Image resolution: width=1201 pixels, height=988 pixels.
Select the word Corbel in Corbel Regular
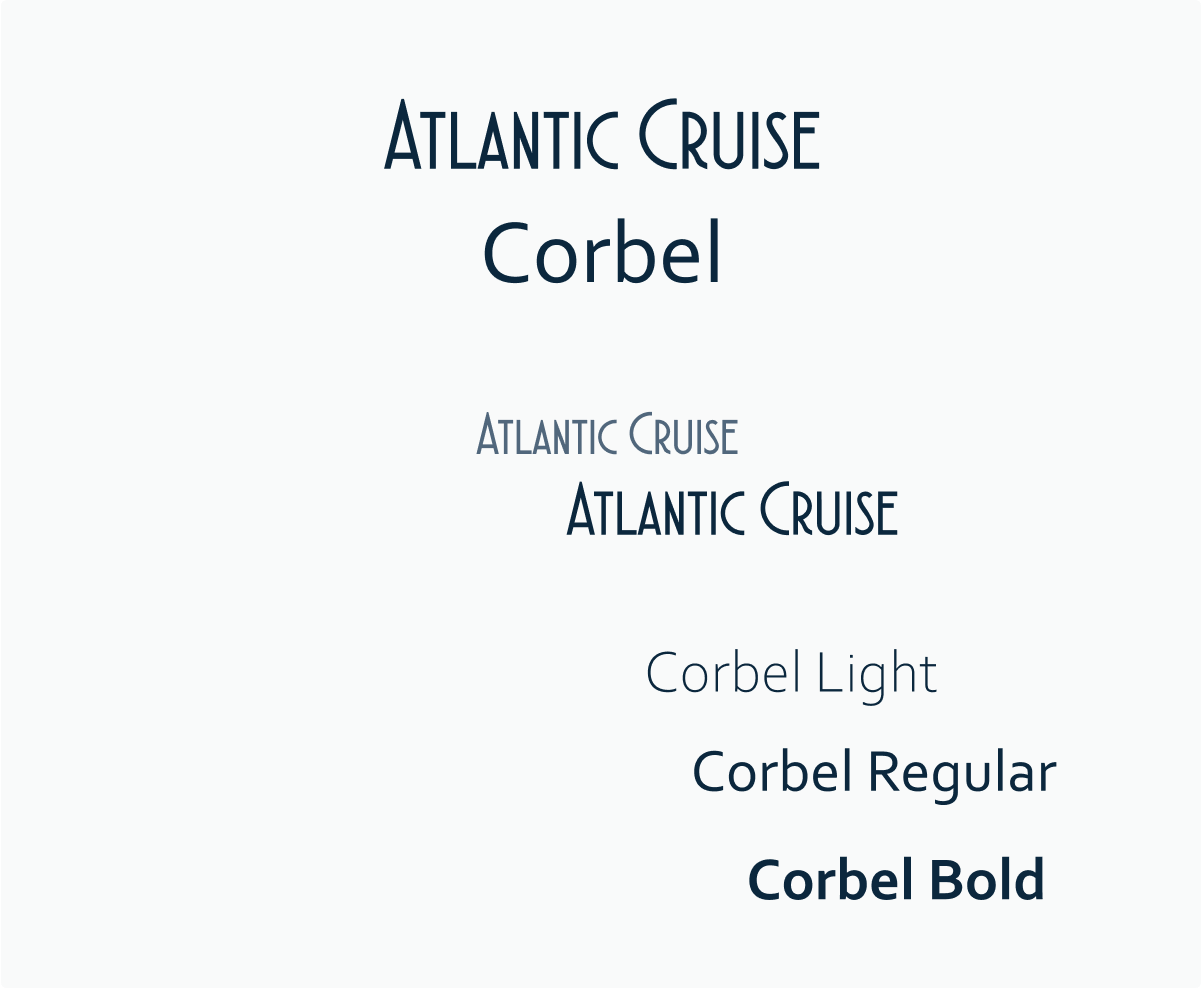click(772, 772)
